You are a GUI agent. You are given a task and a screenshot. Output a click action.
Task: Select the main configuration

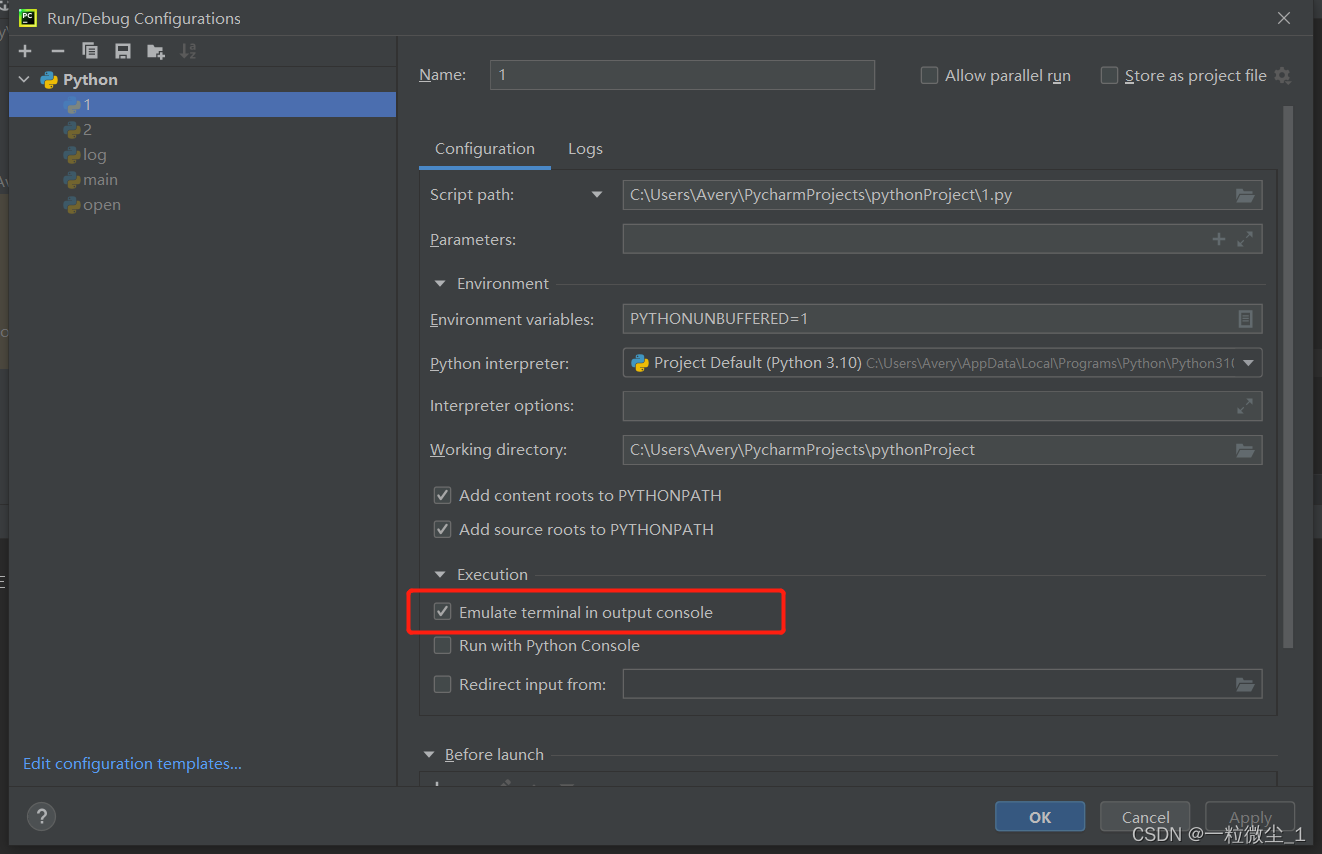point(202,180)
